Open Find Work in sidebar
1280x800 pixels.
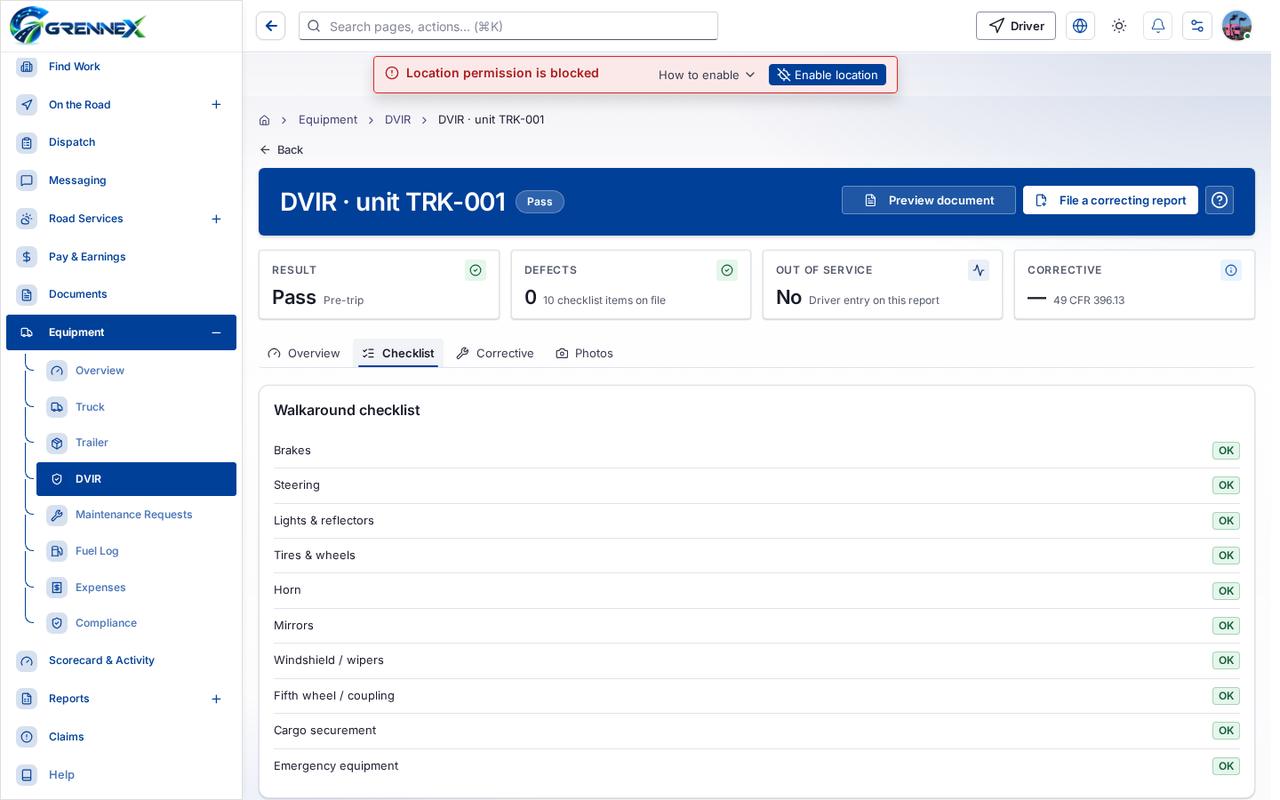point(121,66)
